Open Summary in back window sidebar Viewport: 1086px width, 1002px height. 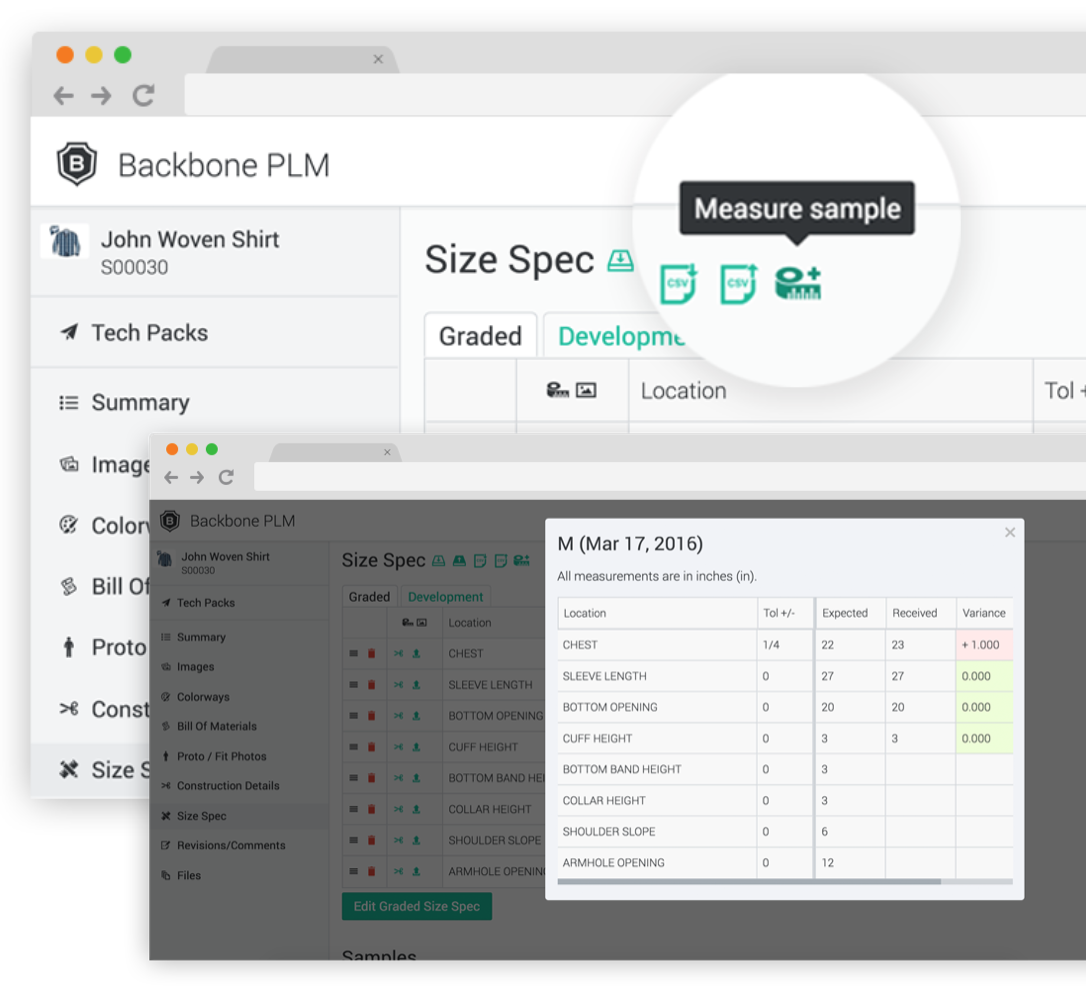click(x=215, y=402)
